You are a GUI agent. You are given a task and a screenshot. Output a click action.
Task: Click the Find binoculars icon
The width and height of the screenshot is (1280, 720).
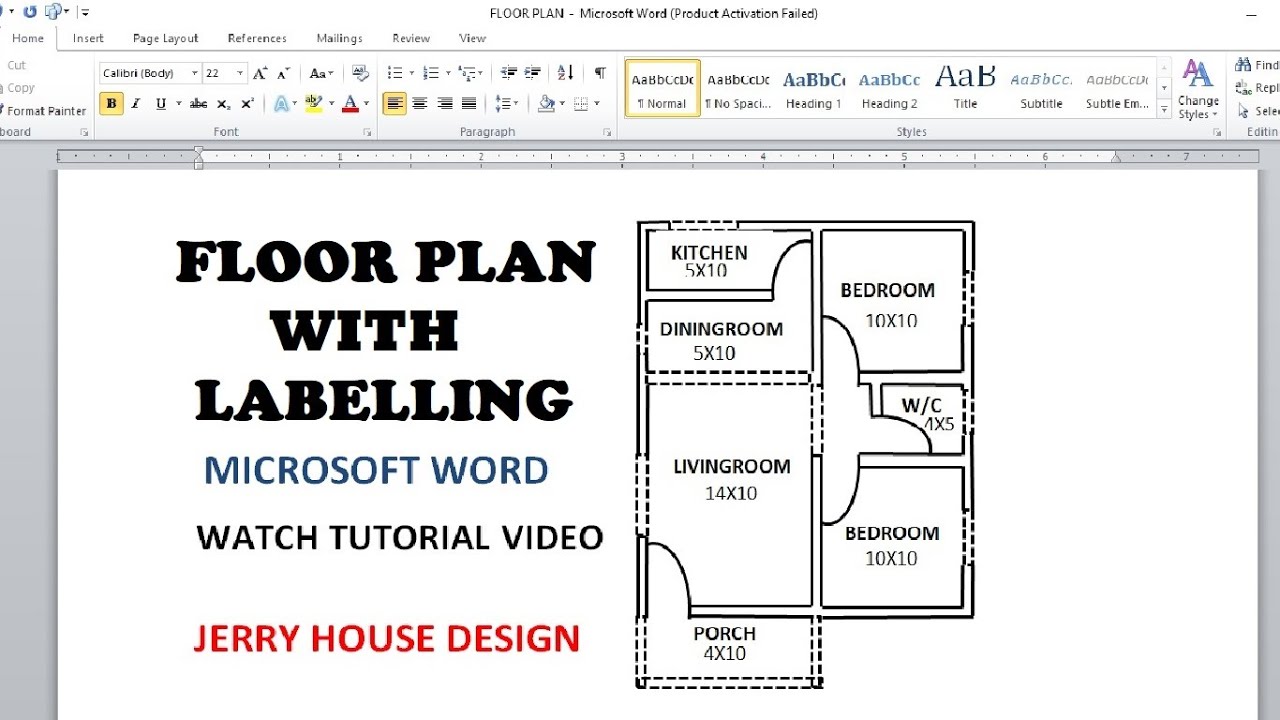point(1244,65)
